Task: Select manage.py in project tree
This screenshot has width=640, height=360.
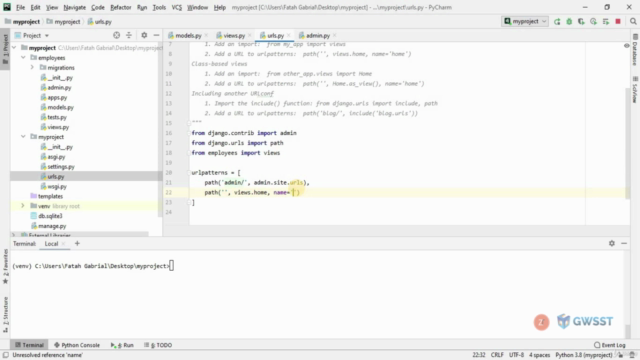Action: point(52,226)
